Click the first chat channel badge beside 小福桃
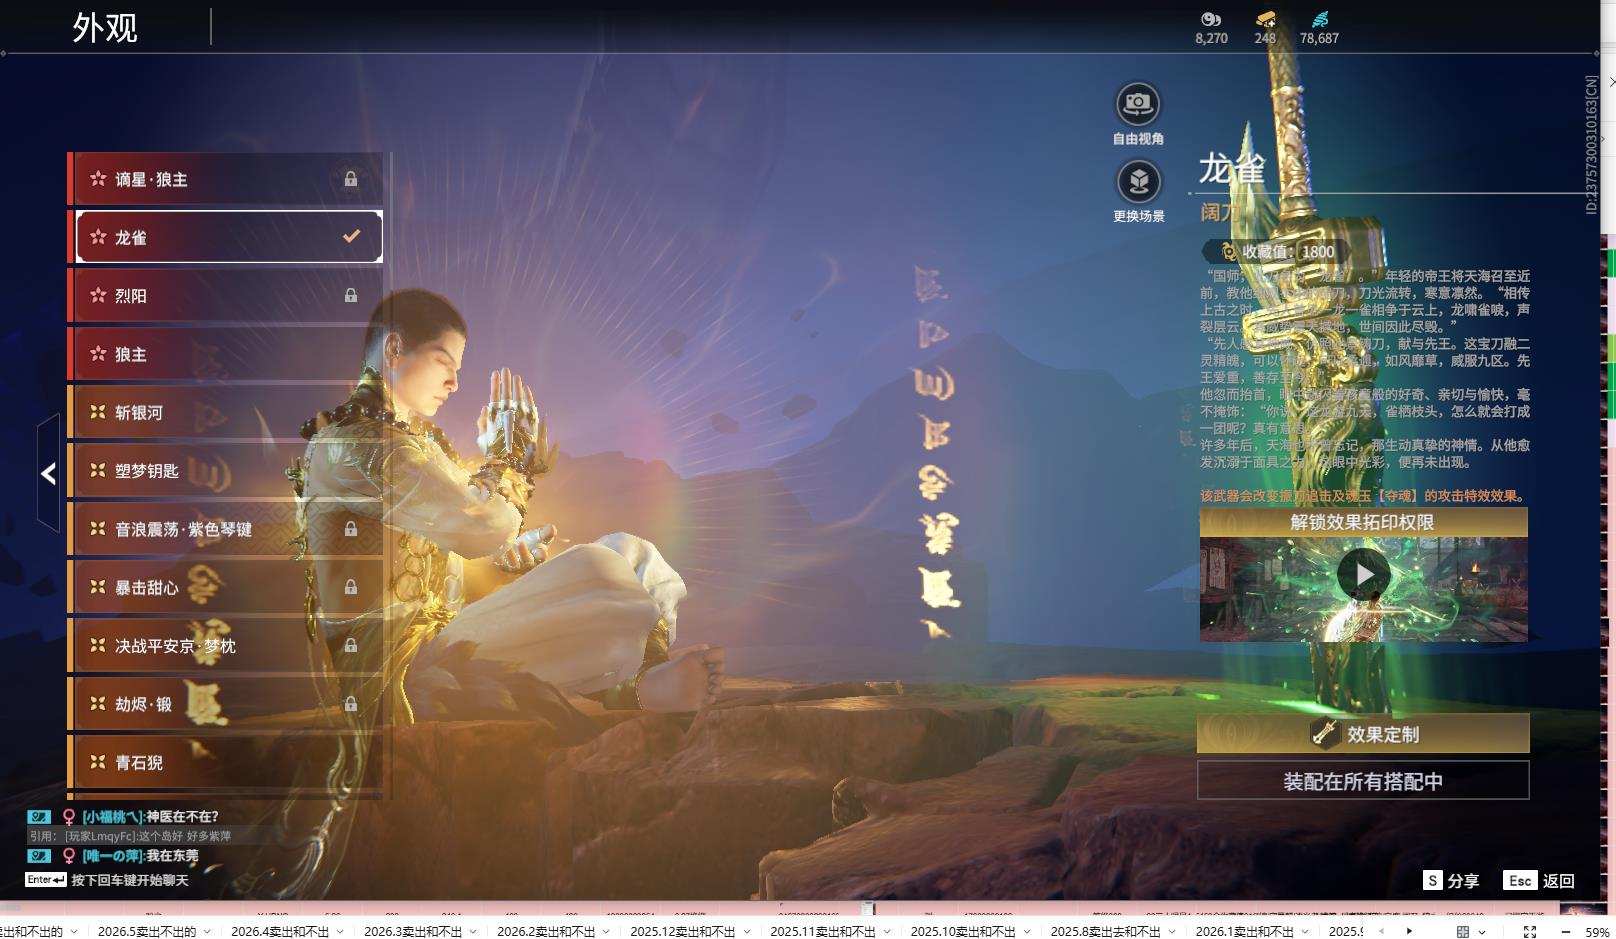 pyautogui.click(x=39, y=817)
